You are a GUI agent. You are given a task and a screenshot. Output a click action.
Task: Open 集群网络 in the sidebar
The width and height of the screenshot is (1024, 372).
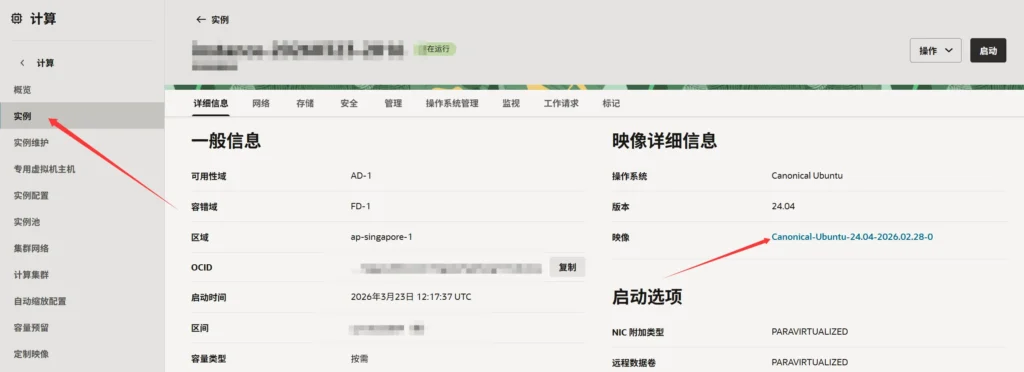pyautogui.click(x=82, y=248)
